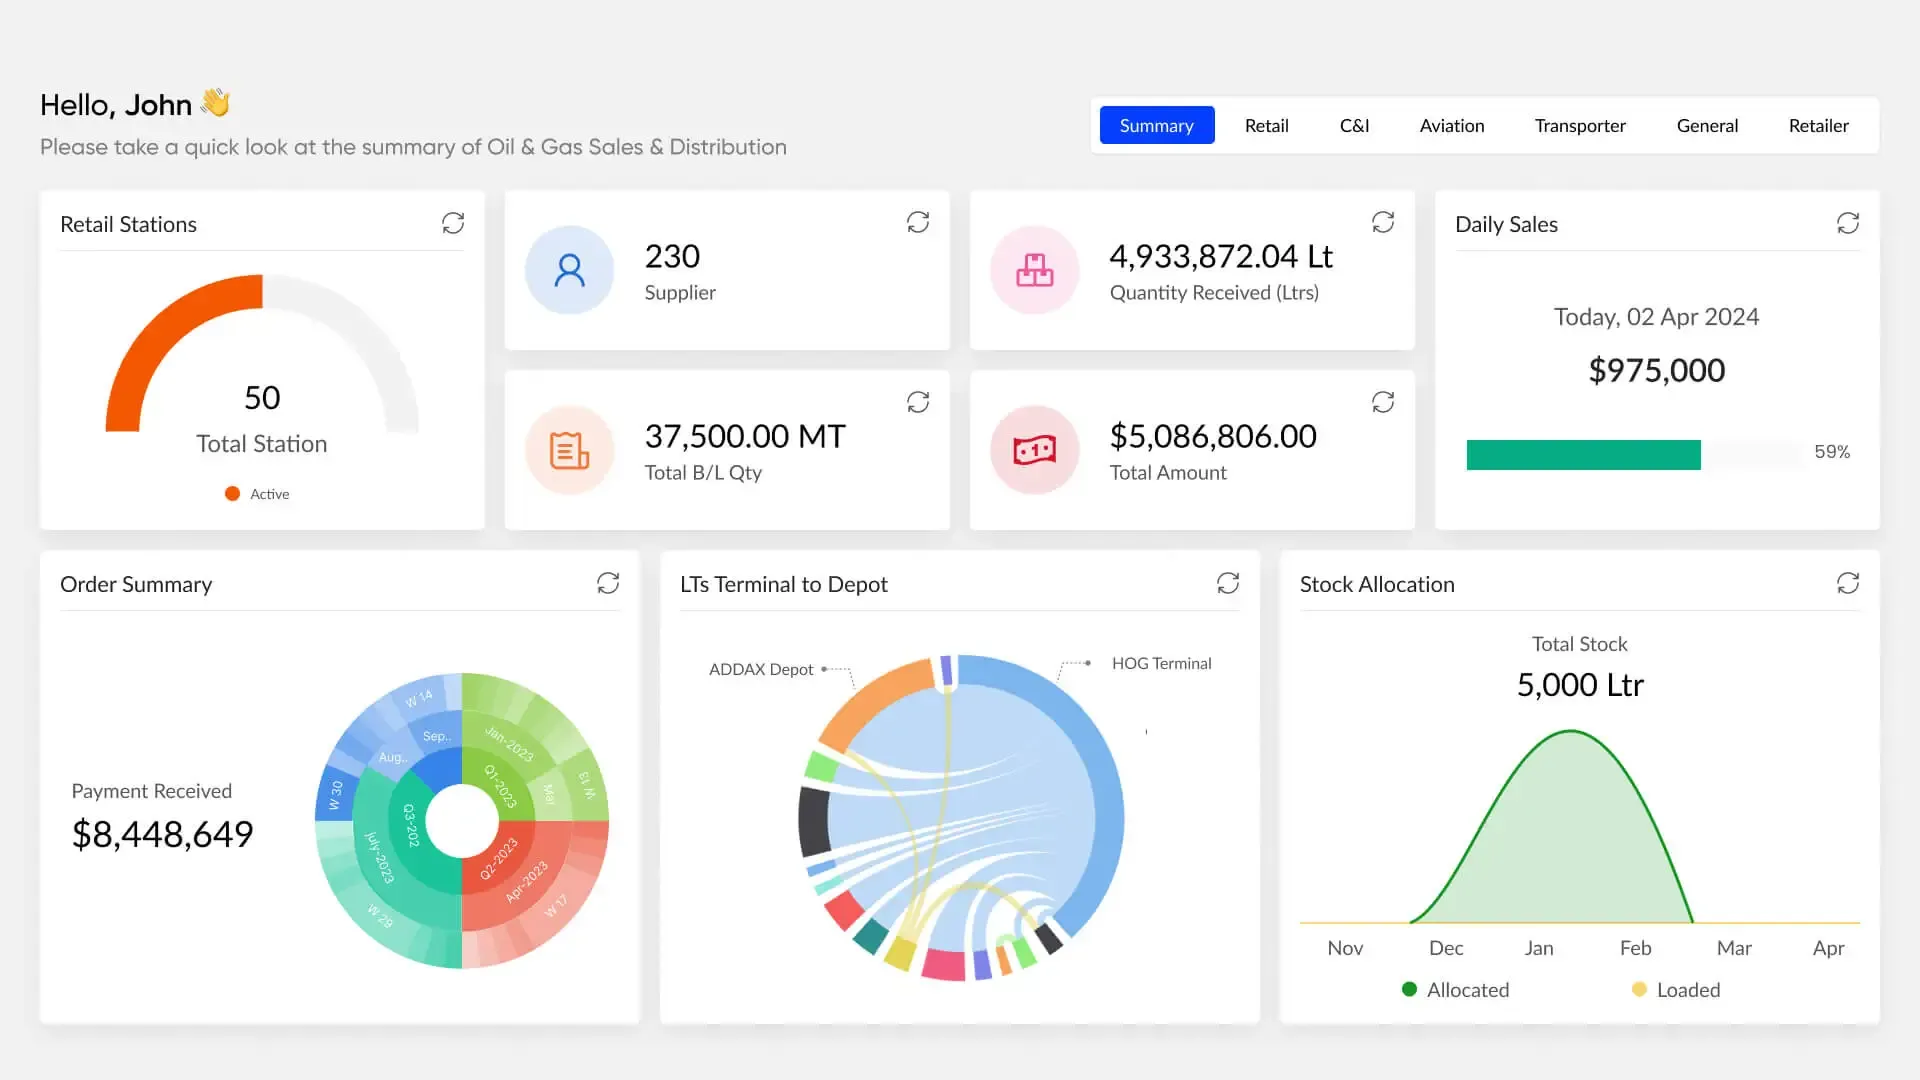Viewport: 1920px width, 1080px height.
Task: Refresh the Daily Sales card
Action: click(x=1848, y=223)
